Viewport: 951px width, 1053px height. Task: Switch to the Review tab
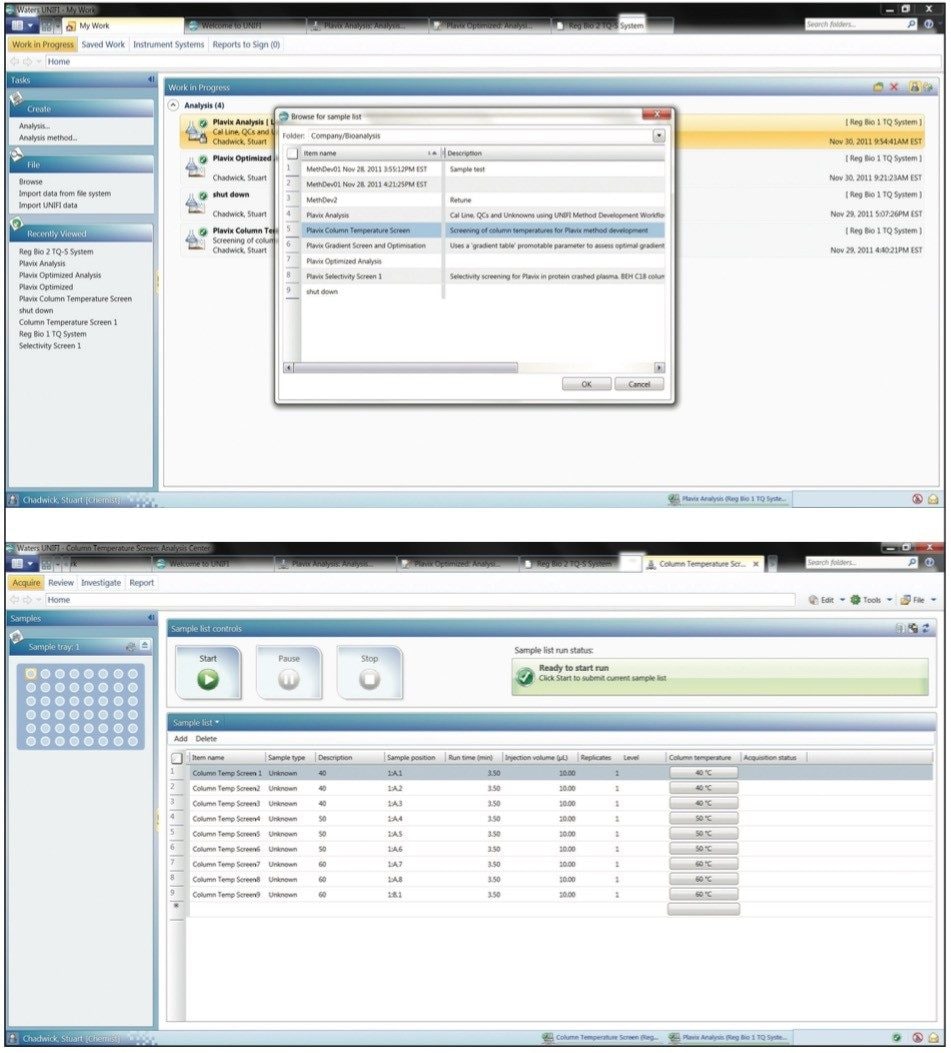[x=60, y=582]
